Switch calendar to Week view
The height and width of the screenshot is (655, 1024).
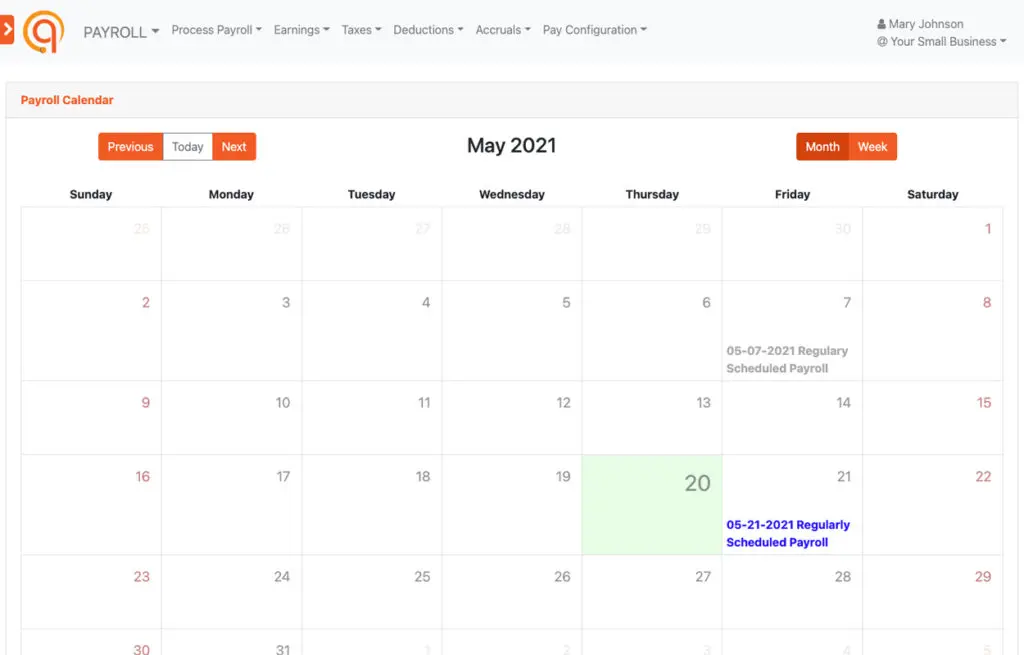coord(872,147)
